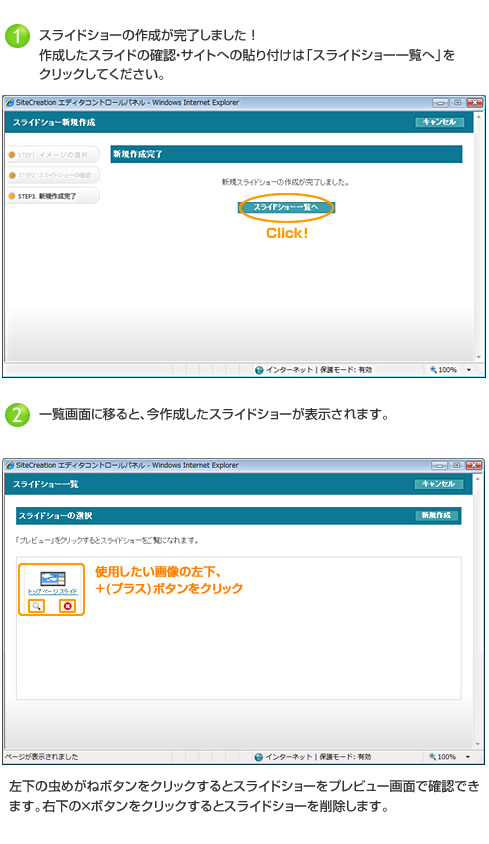
Task: Click the IE logo in upper title bar
Action: click(10, 103)
